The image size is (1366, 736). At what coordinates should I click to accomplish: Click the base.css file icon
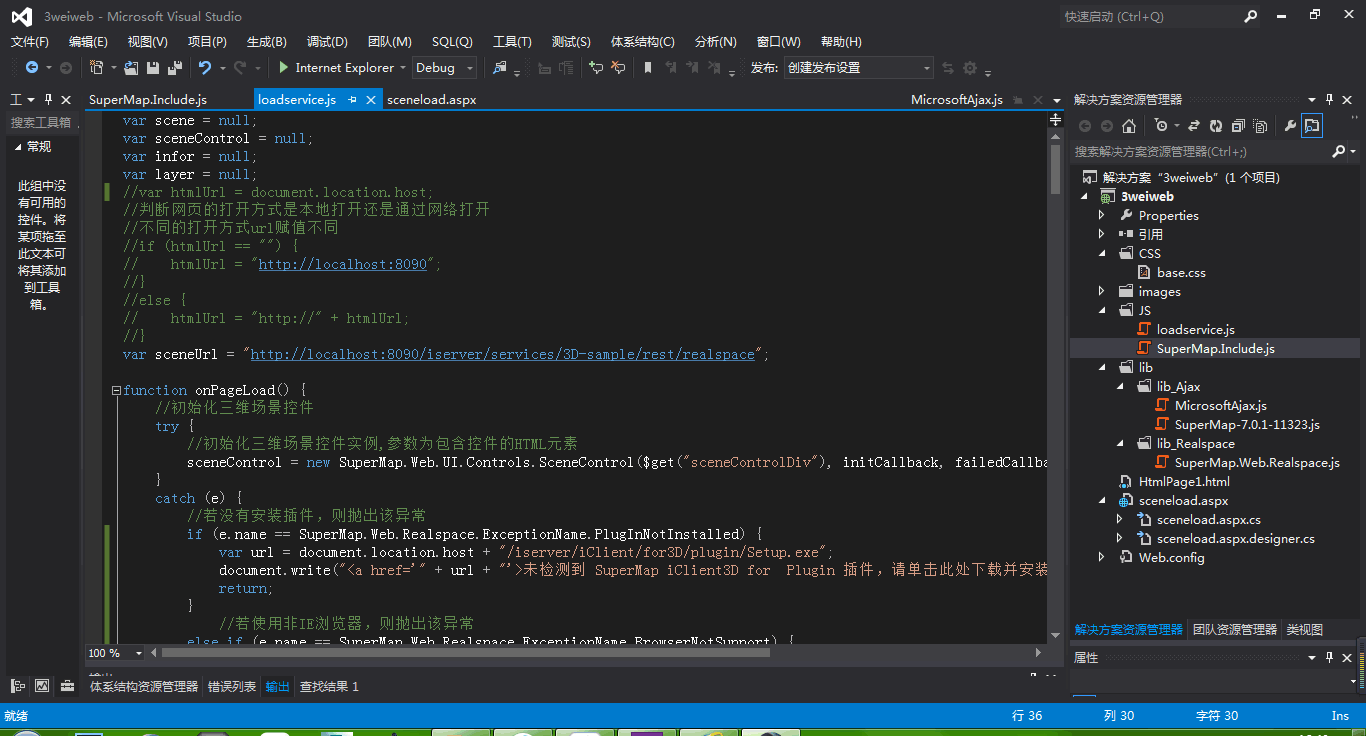pos(1145,272)
